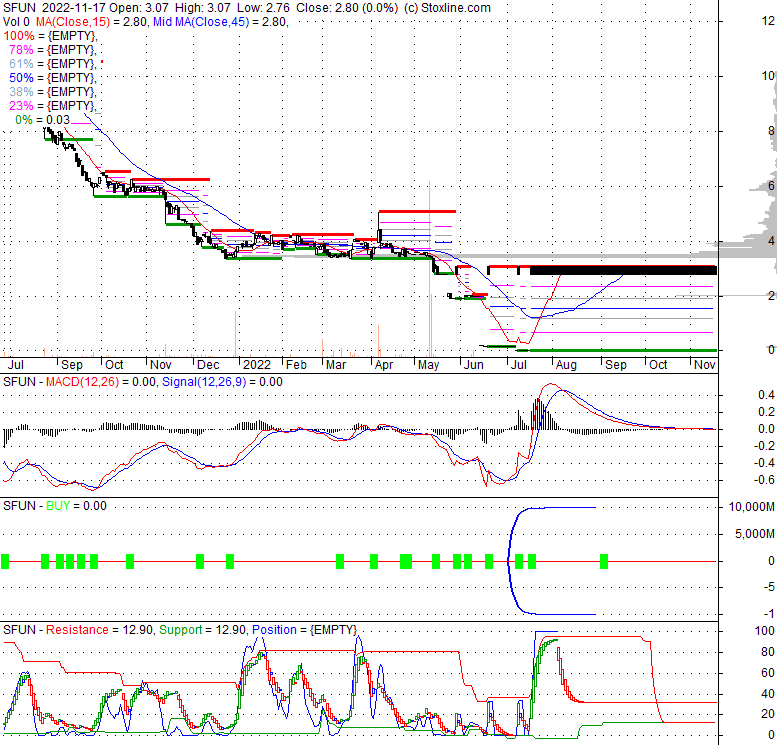Click the 38% retracement level label

[x=52, y=91]
